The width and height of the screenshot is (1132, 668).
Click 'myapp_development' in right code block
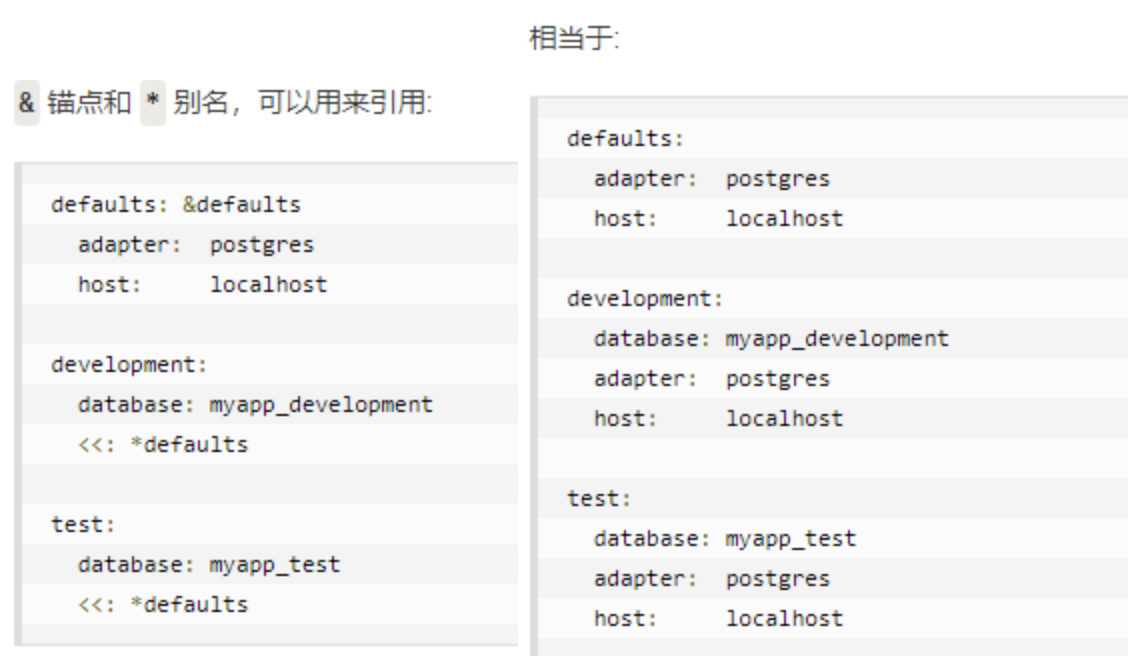pos(837,339)
